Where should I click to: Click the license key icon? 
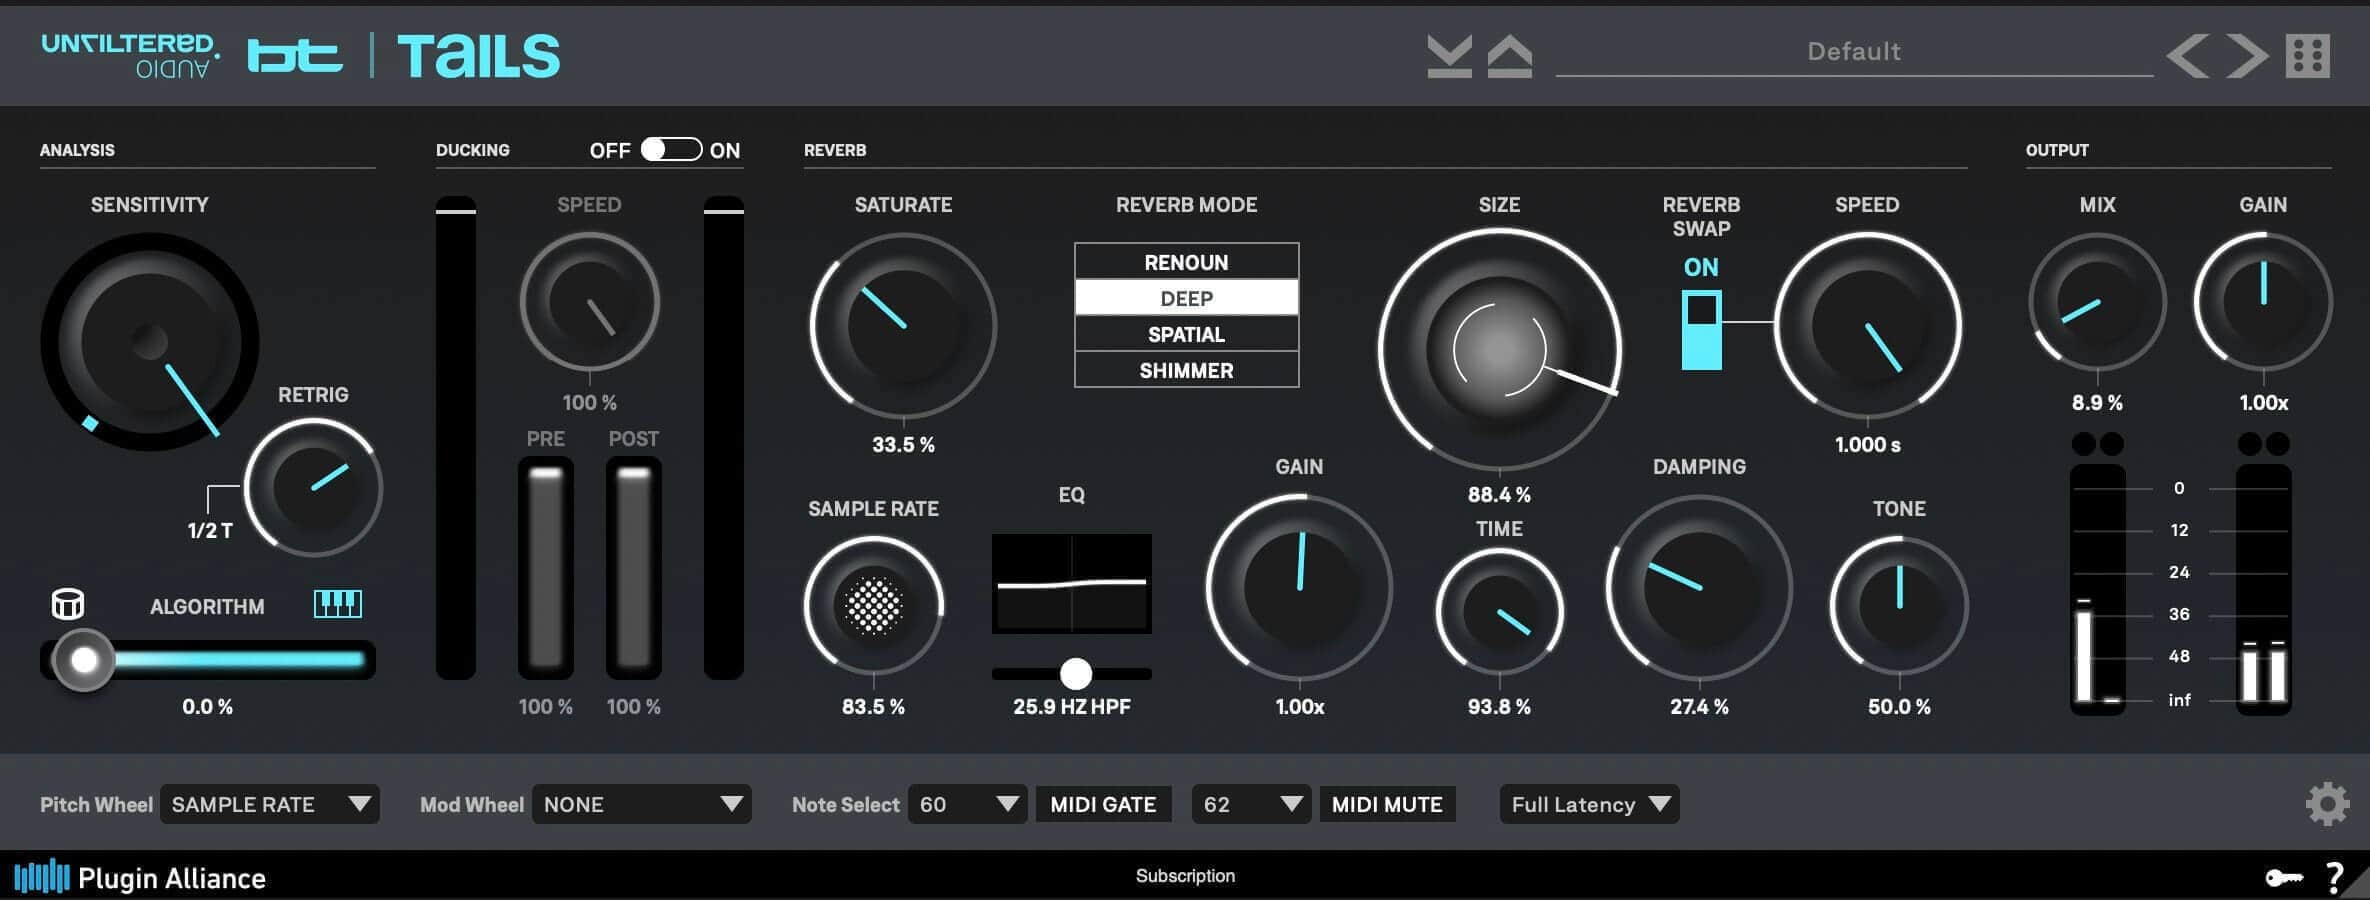(2284, 878)
